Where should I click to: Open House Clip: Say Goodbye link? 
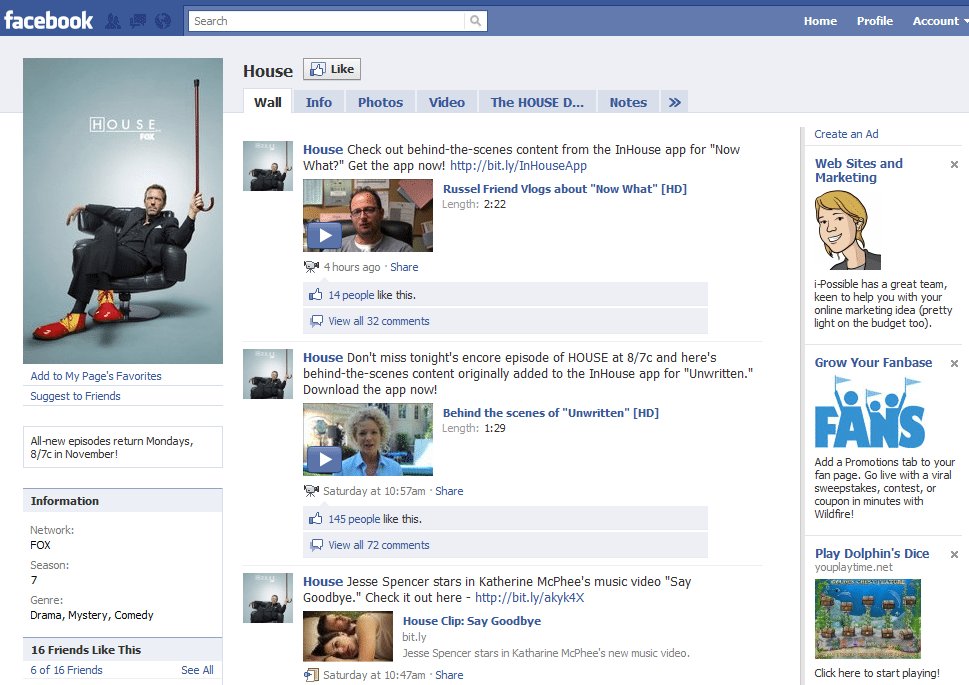coord(472,621)
